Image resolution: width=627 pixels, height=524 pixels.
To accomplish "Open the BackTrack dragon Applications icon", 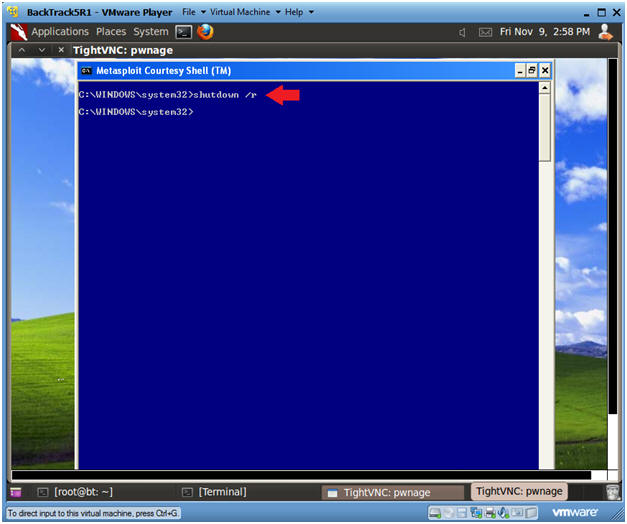I will click(x=18, y=32).
